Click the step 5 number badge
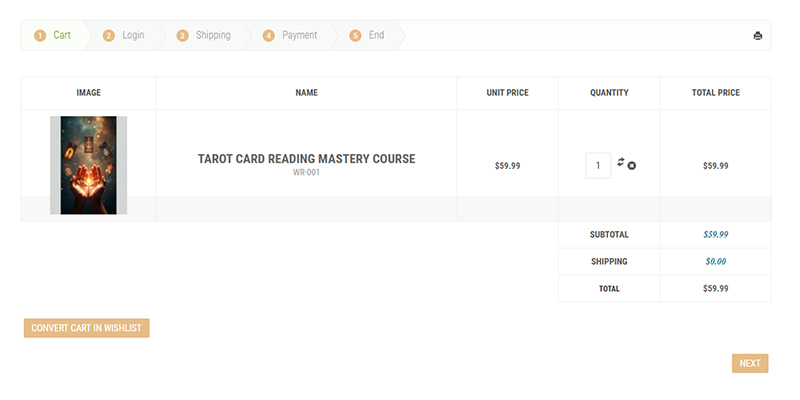Viewport: 800px width, 400px height. coord(355,36)
